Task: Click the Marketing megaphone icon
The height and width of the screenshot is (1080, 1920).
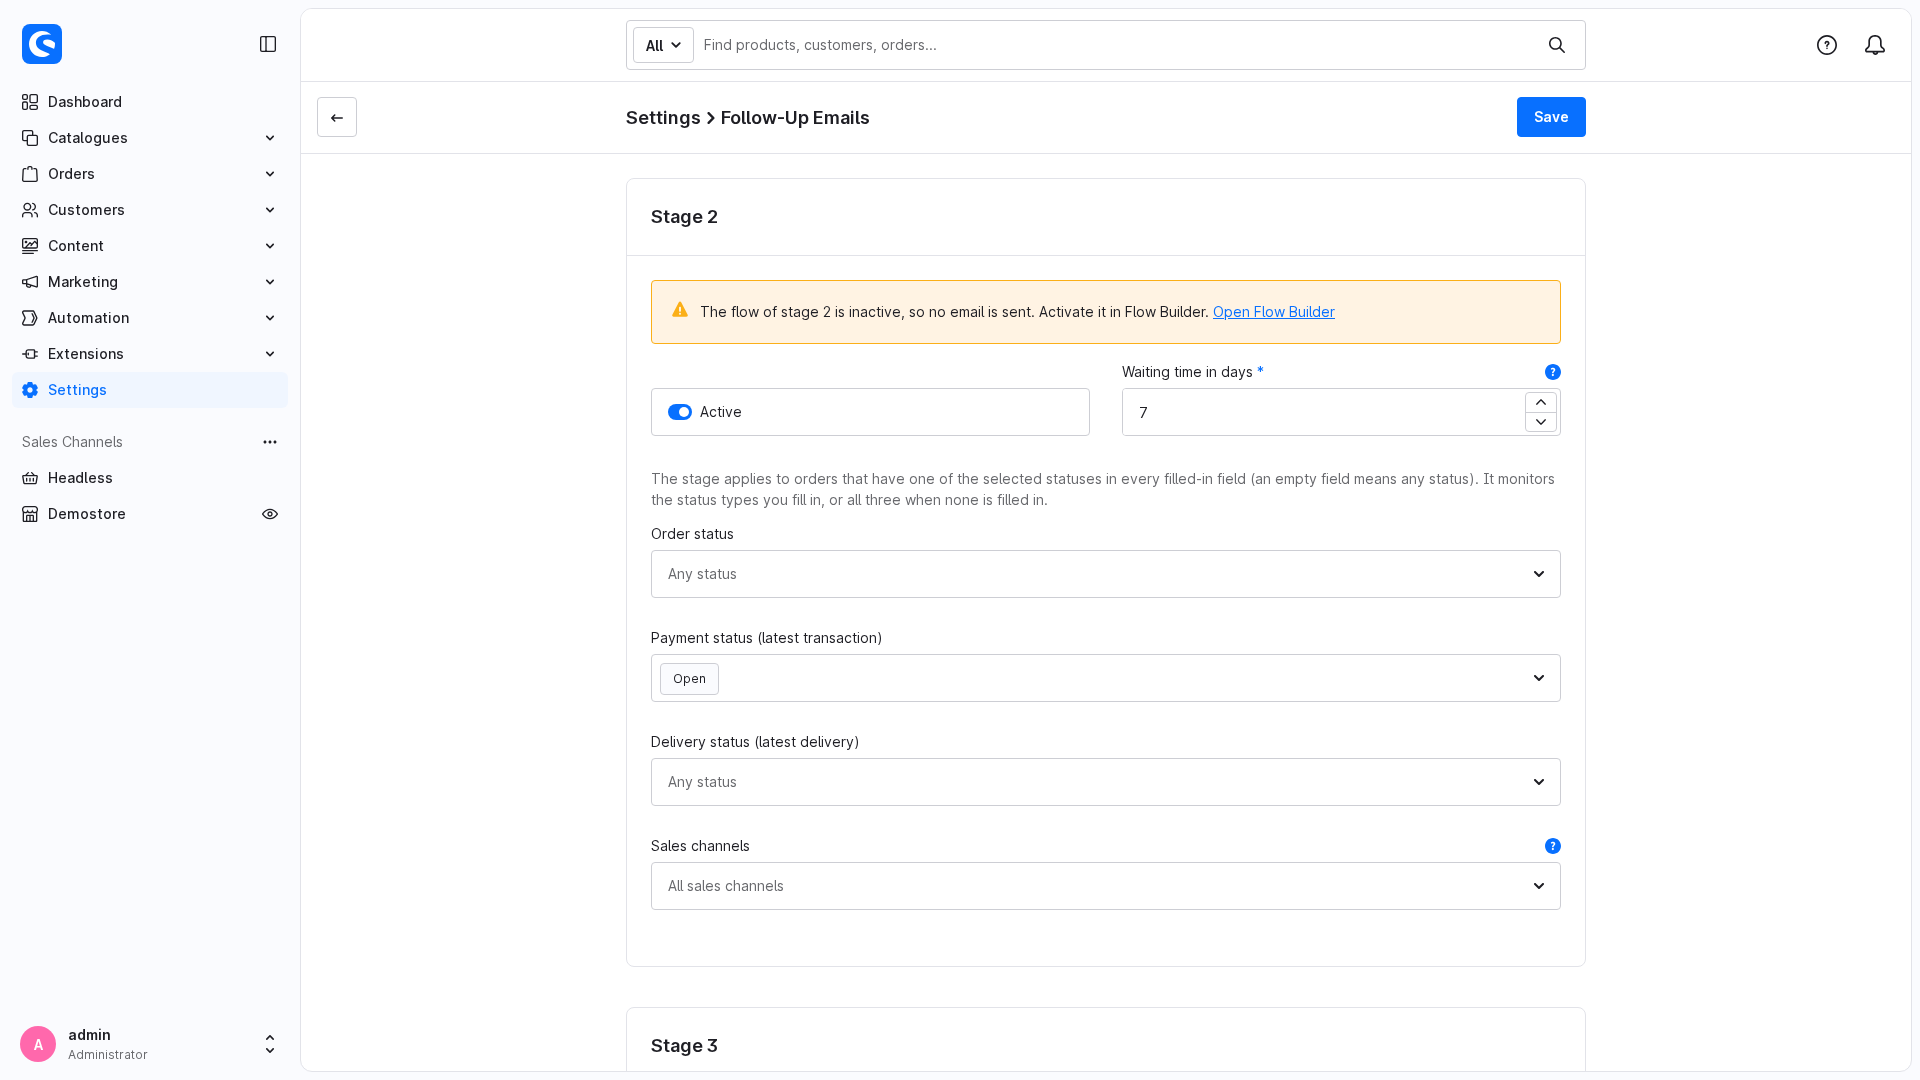Action: pyautogui.click(x=30, y=282)
